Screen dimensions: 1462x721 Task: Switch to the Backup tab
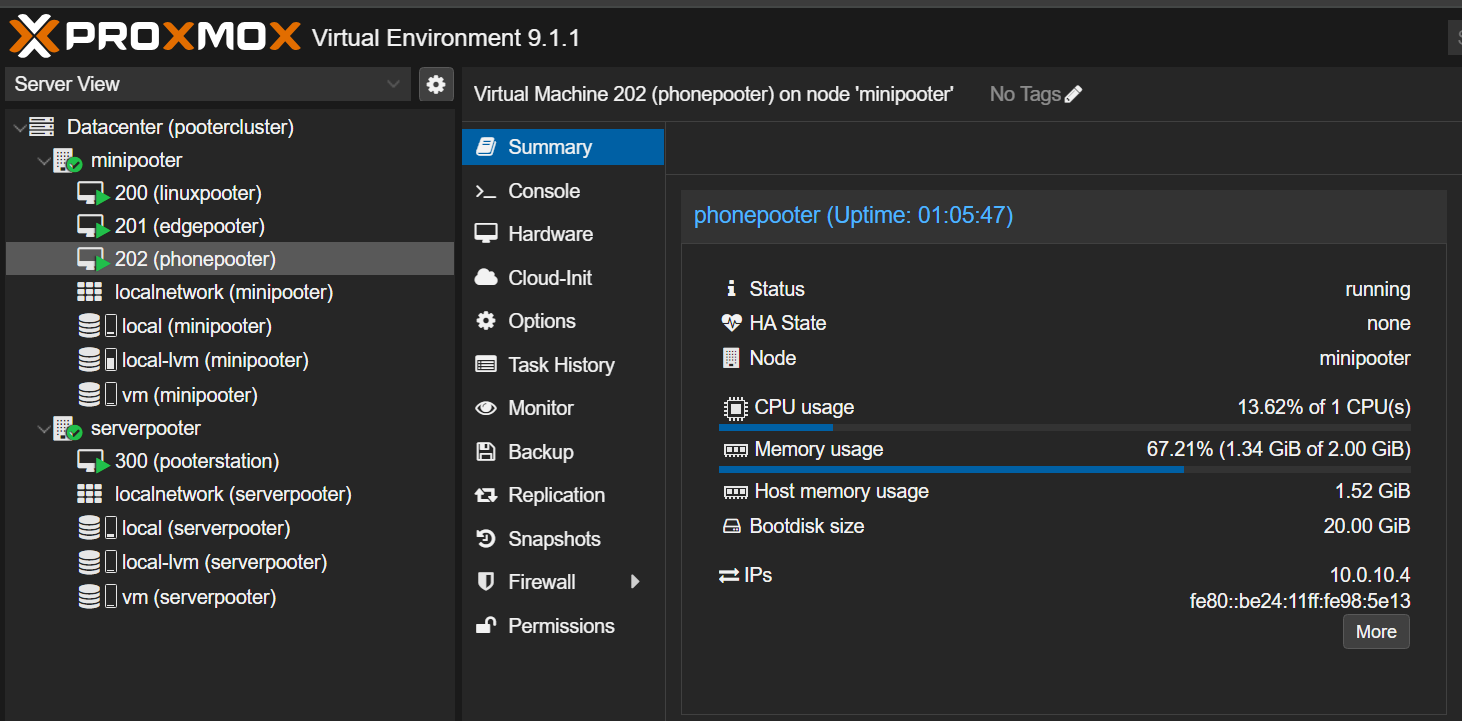563,452
